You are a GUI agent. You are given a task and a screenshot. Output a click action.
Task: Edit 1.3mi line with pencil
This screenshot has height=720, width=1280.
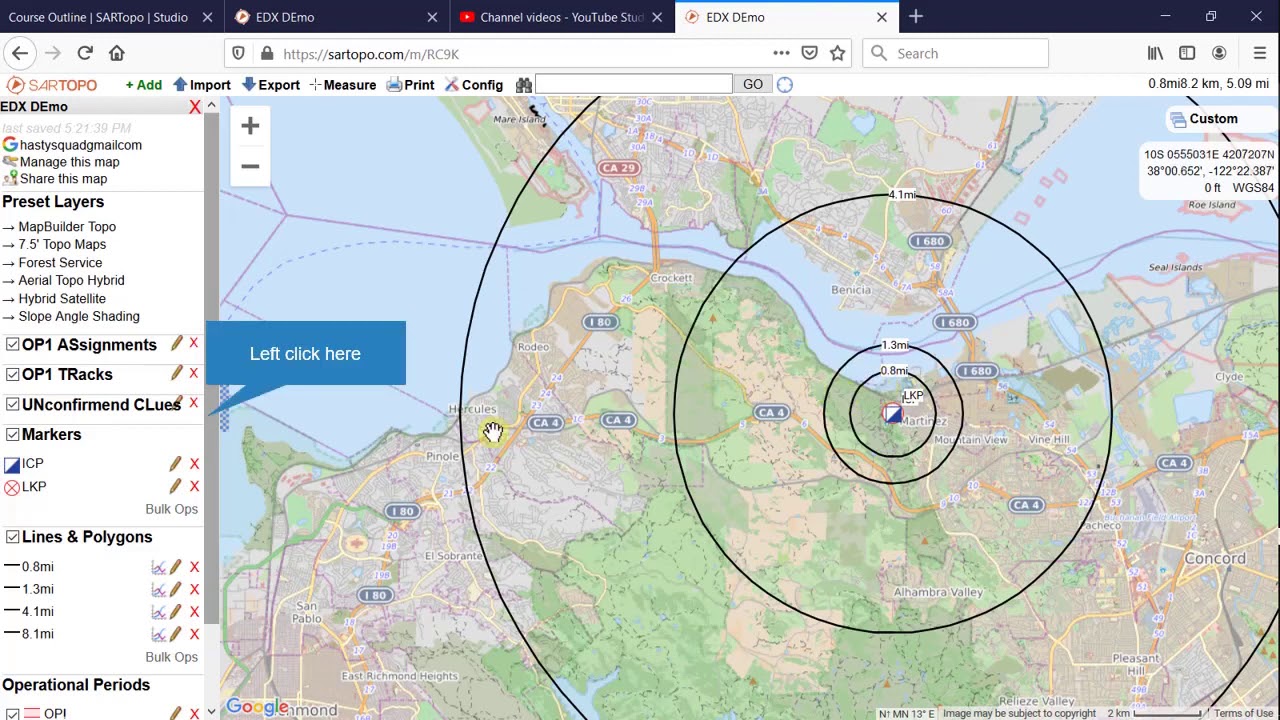(176, 590)
